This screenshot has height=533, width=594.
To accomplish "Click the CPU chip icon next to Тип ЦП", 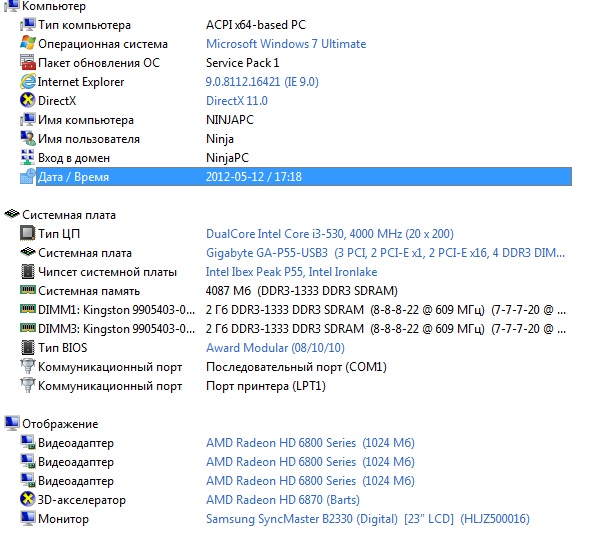I will pyautogui.click(x=28, y=233).
